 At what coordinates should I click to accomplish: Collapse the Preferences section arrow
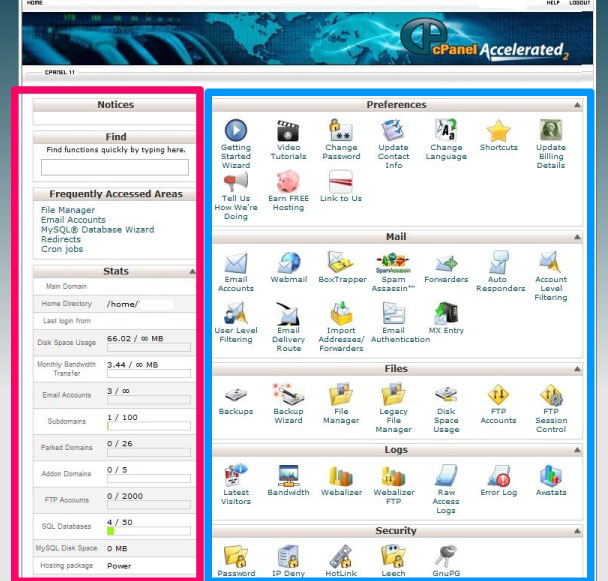[577, 105]
